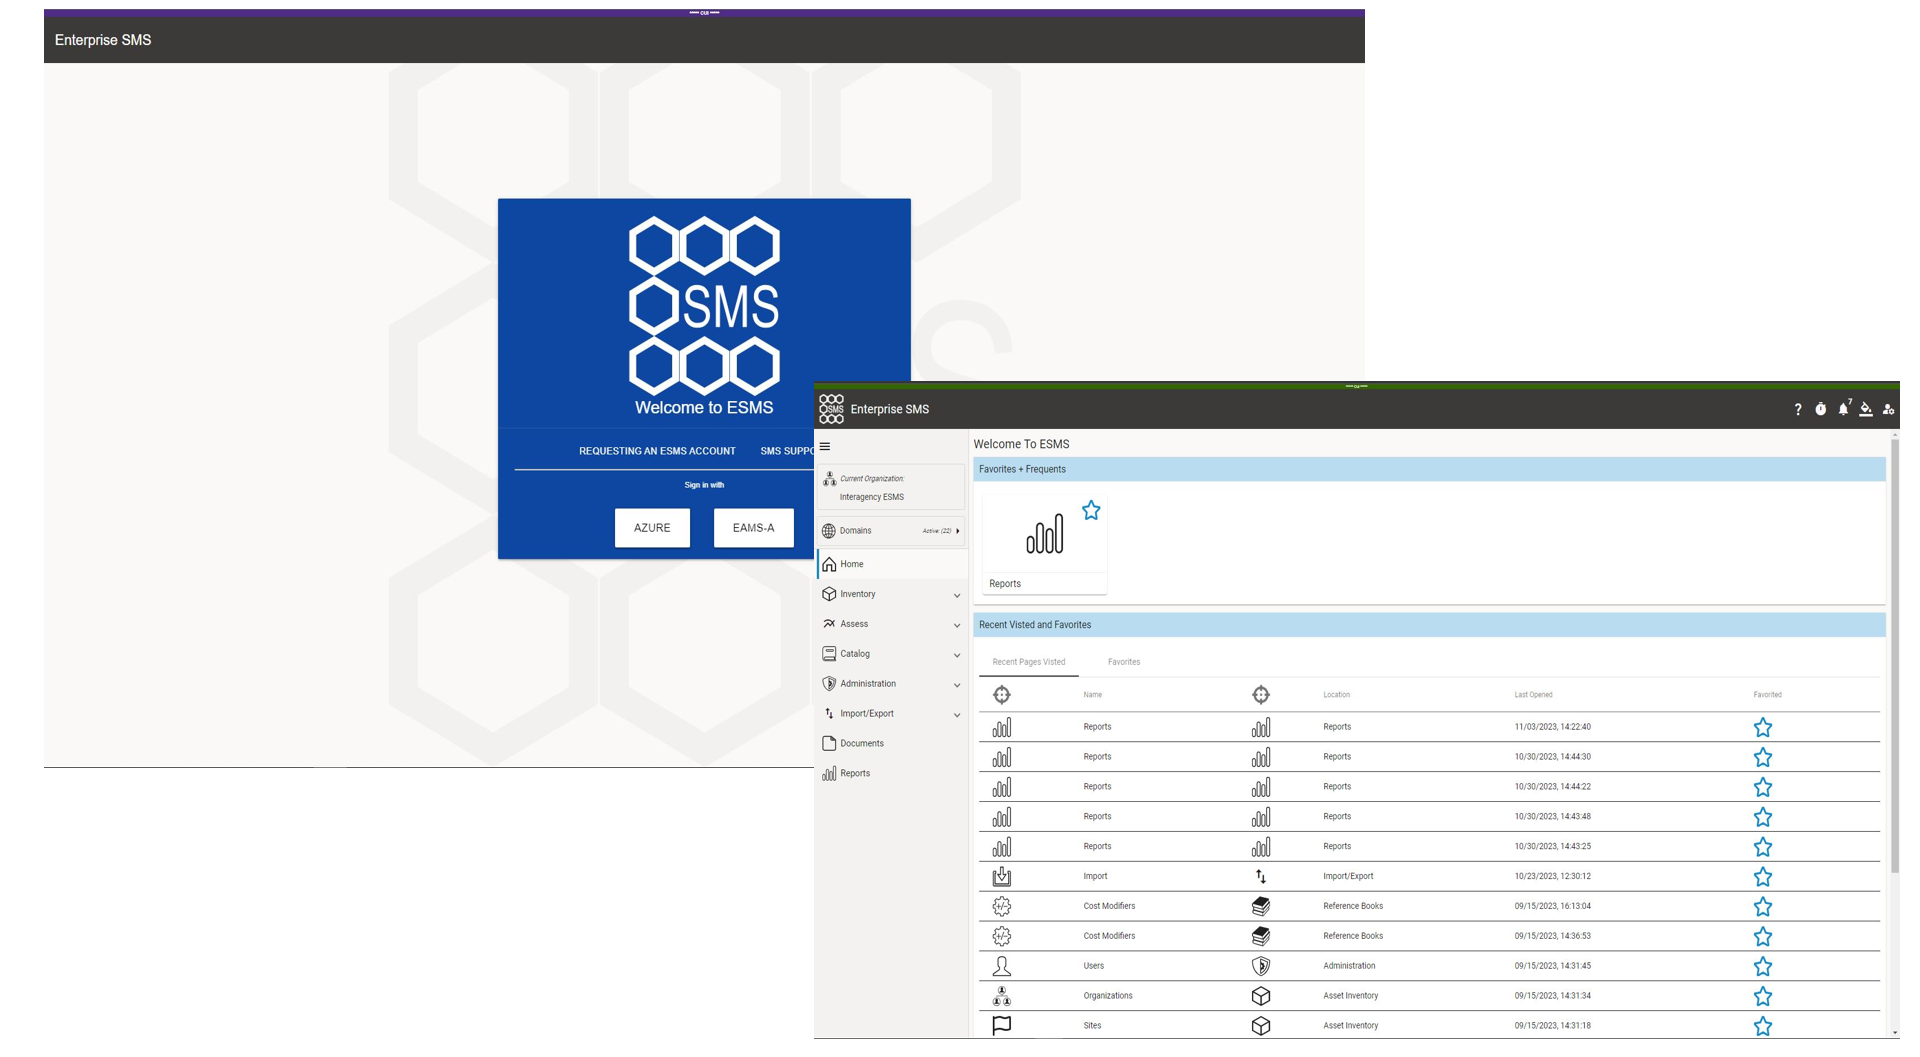
Task: Open the help question mark icon
Action: click(x=1797, y=410)
